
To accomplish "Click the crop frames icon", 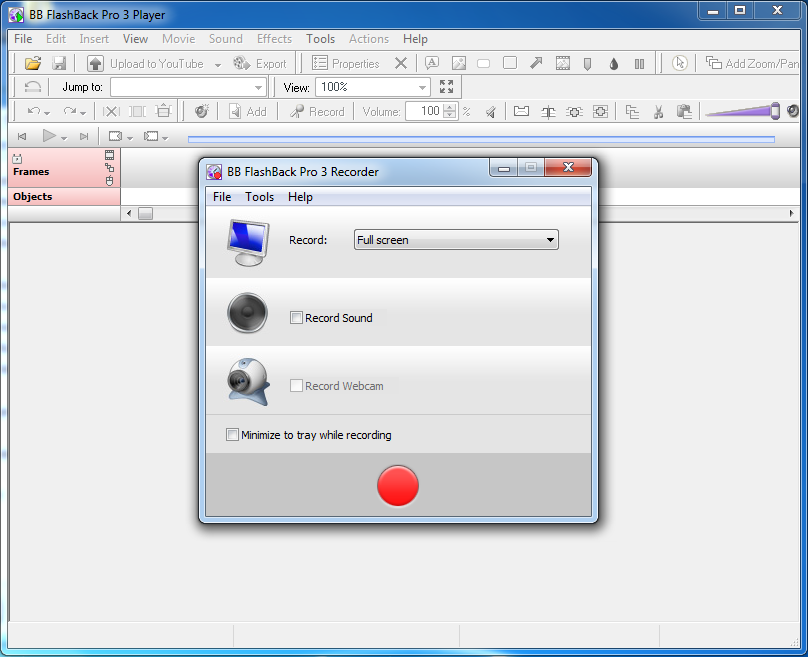I will click(163, 111).
